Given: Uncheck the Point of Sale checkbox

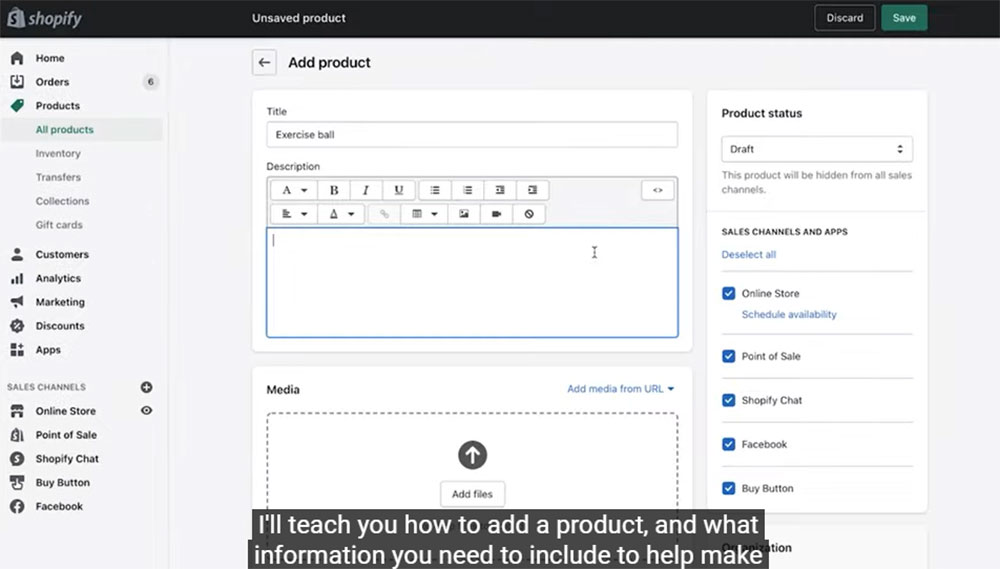Looking at the screenshot, I should pos(728,356).
